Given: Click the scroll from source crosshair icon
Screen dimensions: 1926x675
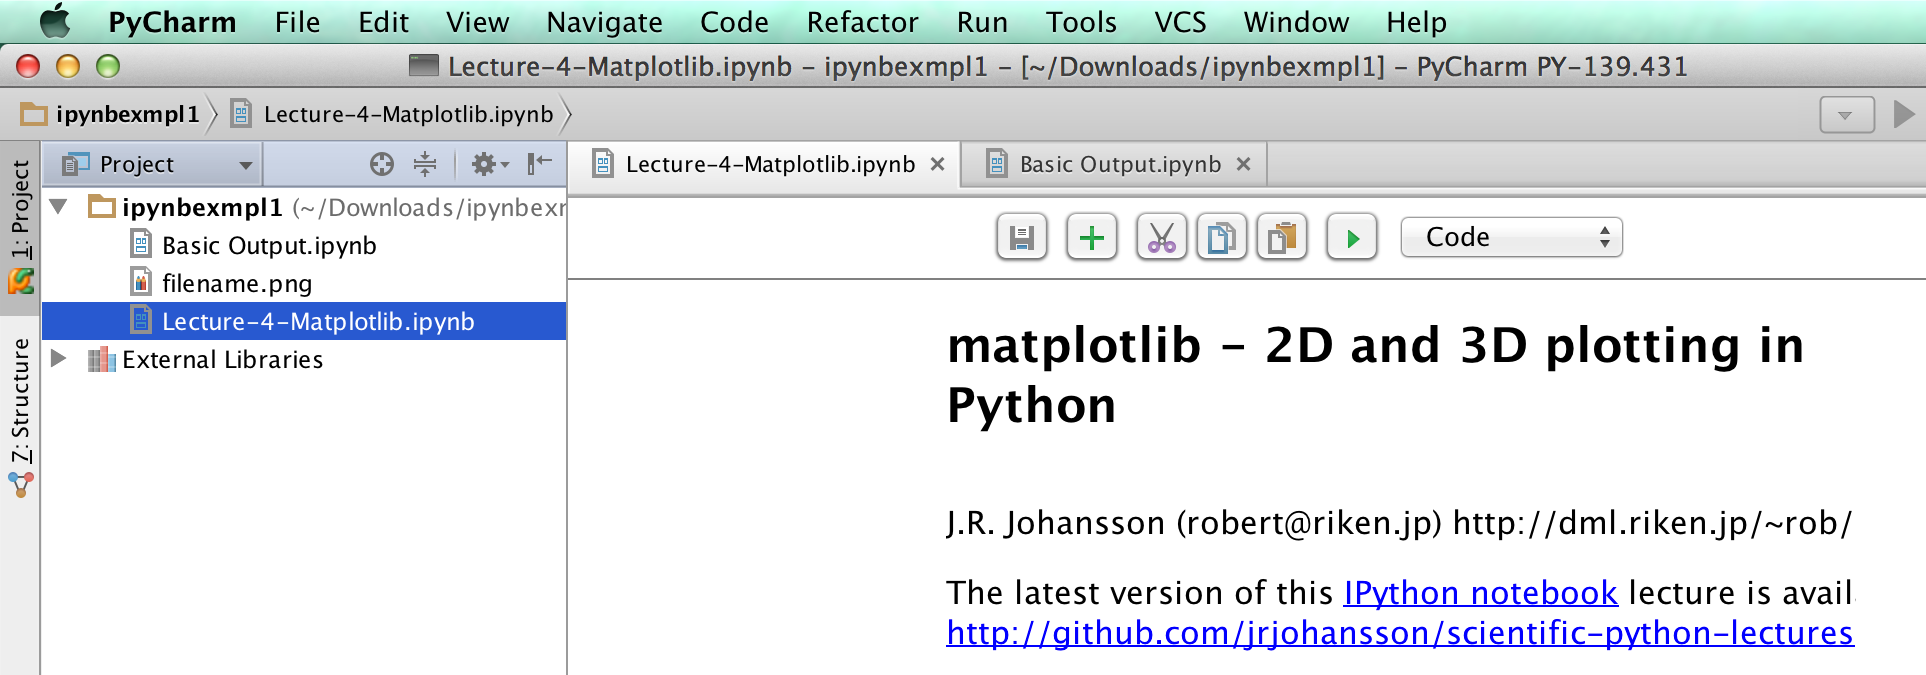Looking at the screenshot, I should click(x=381, y=164).
